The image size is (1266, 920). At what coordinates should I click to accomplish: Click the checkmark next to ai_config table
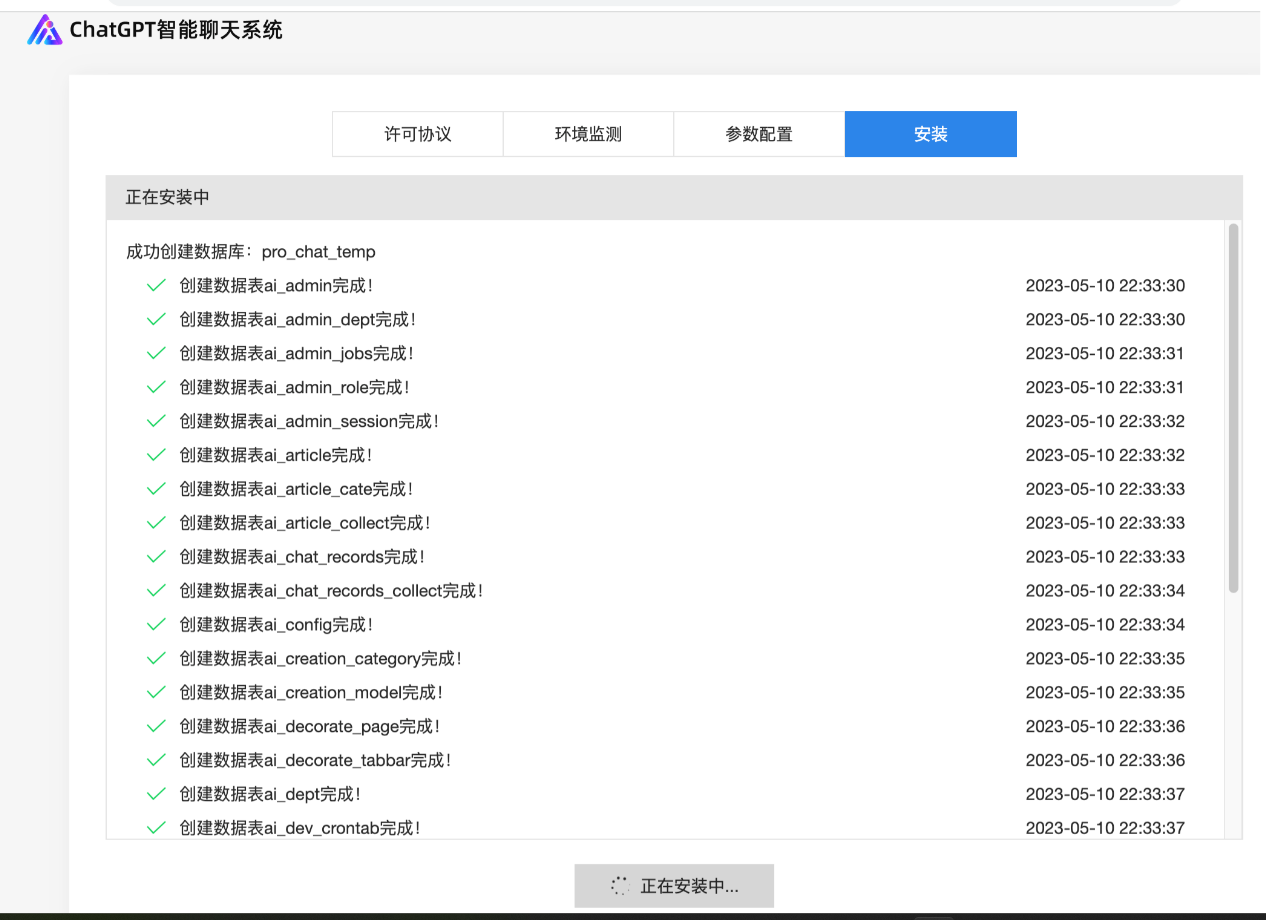(156, 625)
